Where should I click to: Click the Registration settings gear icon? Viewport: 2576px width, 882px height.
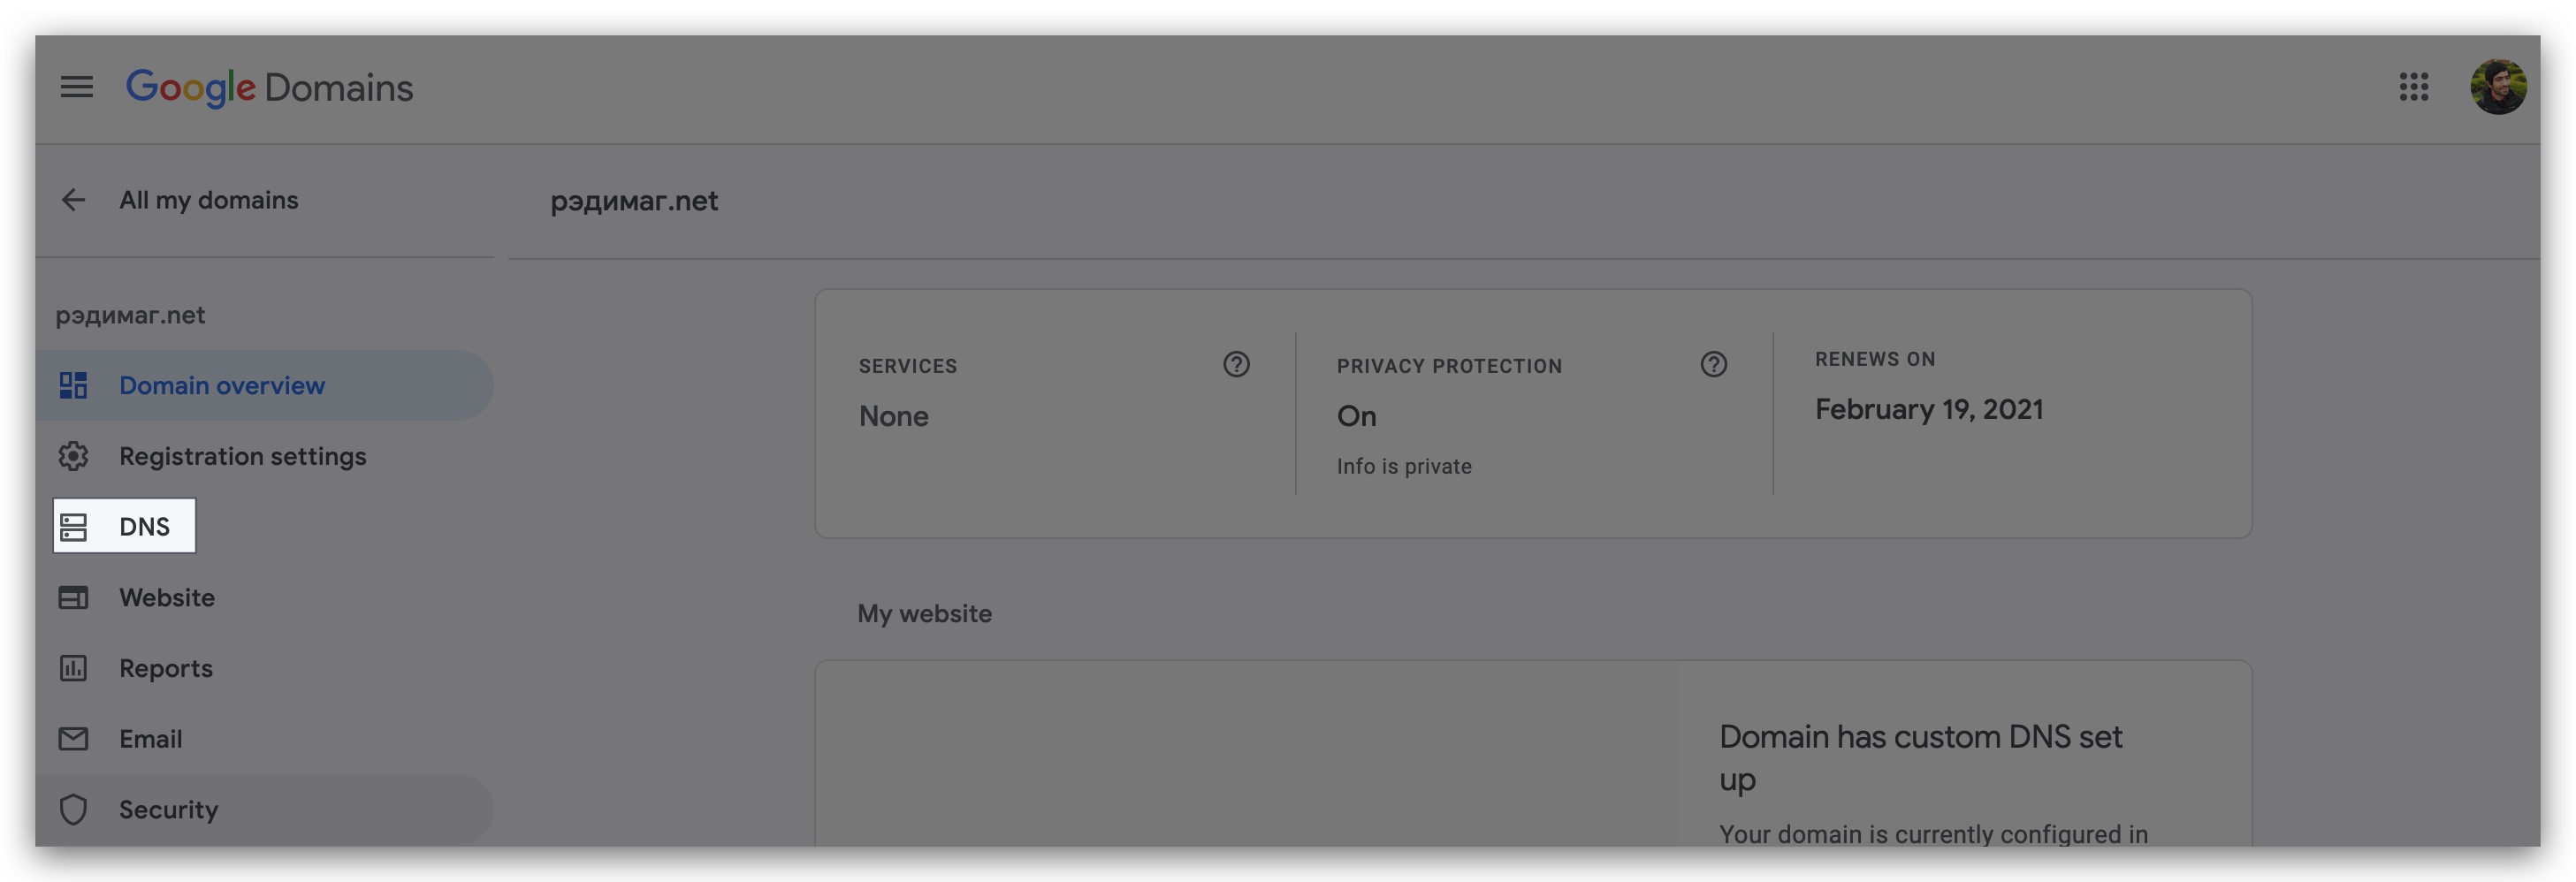tap(73, 456)
